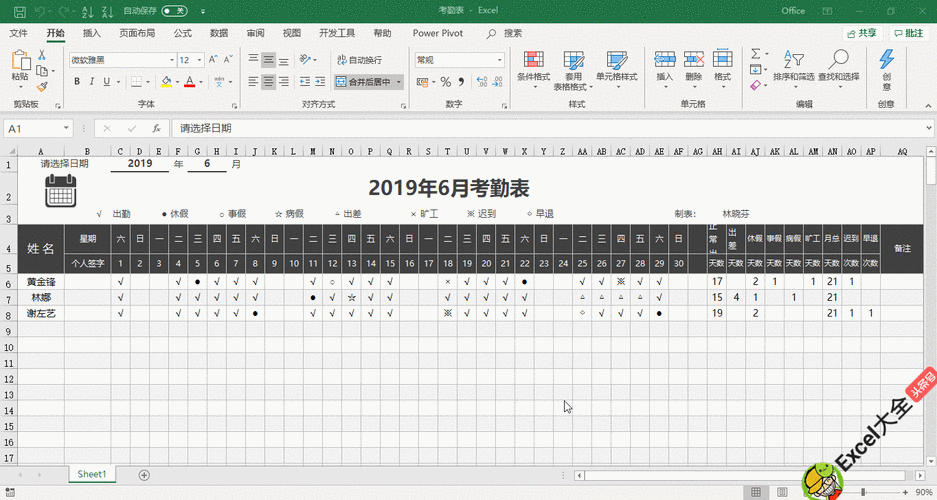Toggle Bold formatting
This screenshot has width=937, height=500.
[76, 81]
